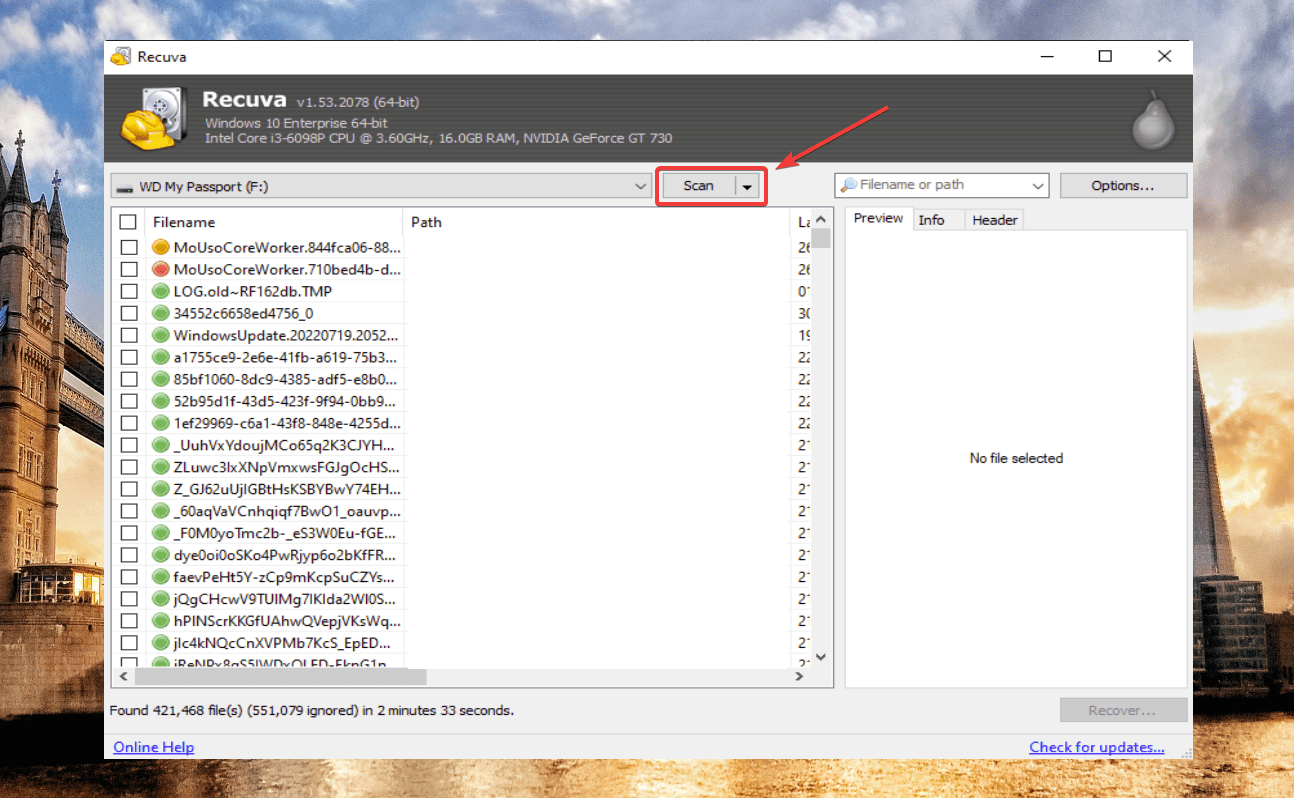Screen dimensions: 1294x798
Task: Click the green status icon of 85bf1060-8dc9
Action: pyautogui.click(x=160, y=379)
